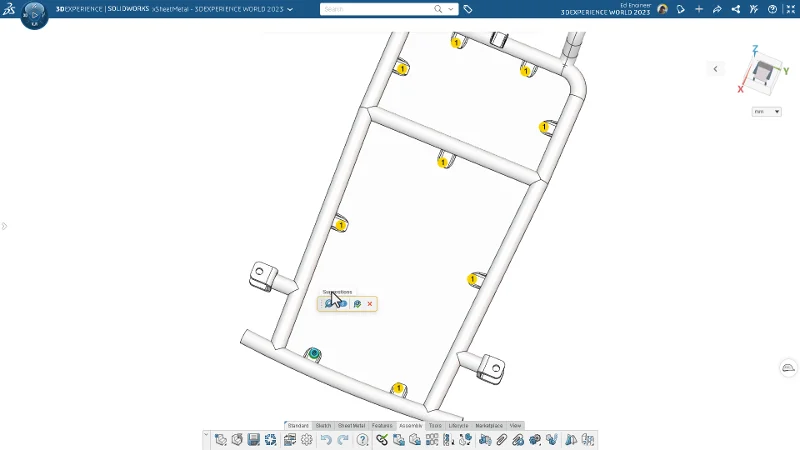Click the search input field
Image resolution: width=800 pixels, height=450 pixels.
tap(378, 9)
